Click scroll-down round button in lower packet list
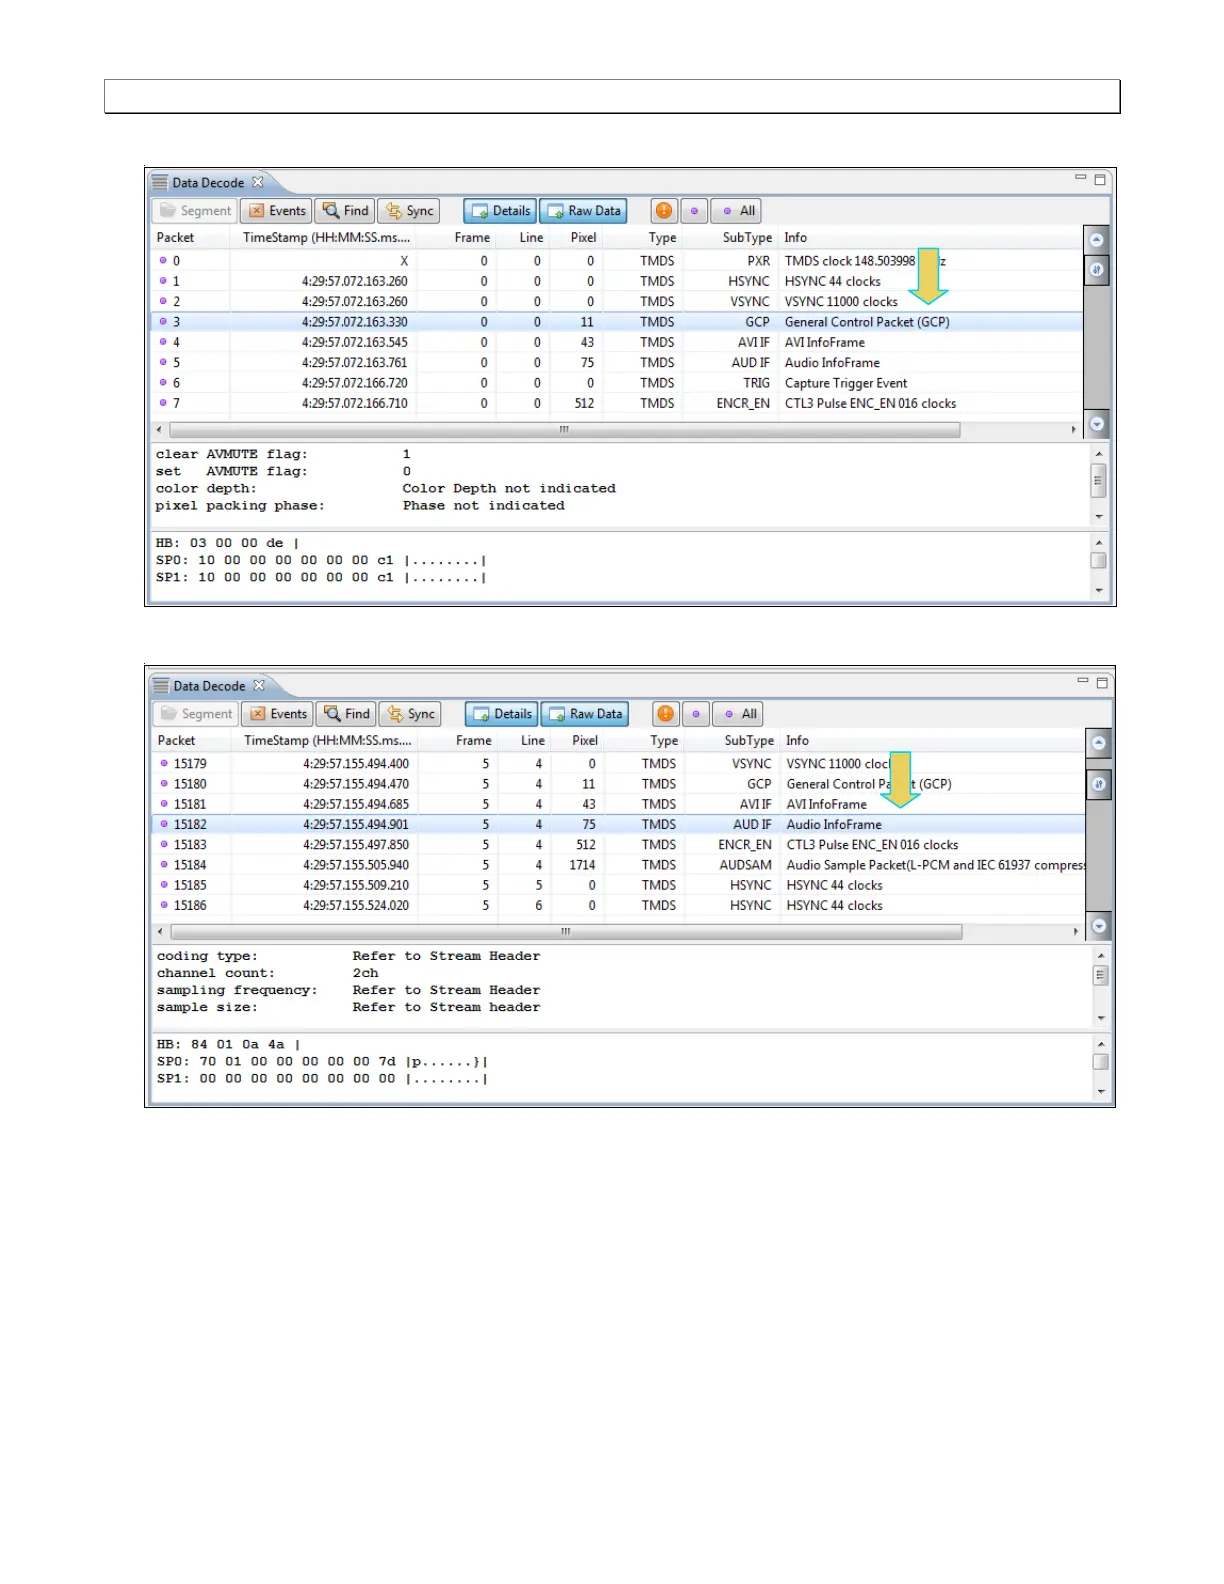1224x1584 pixels. coord(1099,926)
